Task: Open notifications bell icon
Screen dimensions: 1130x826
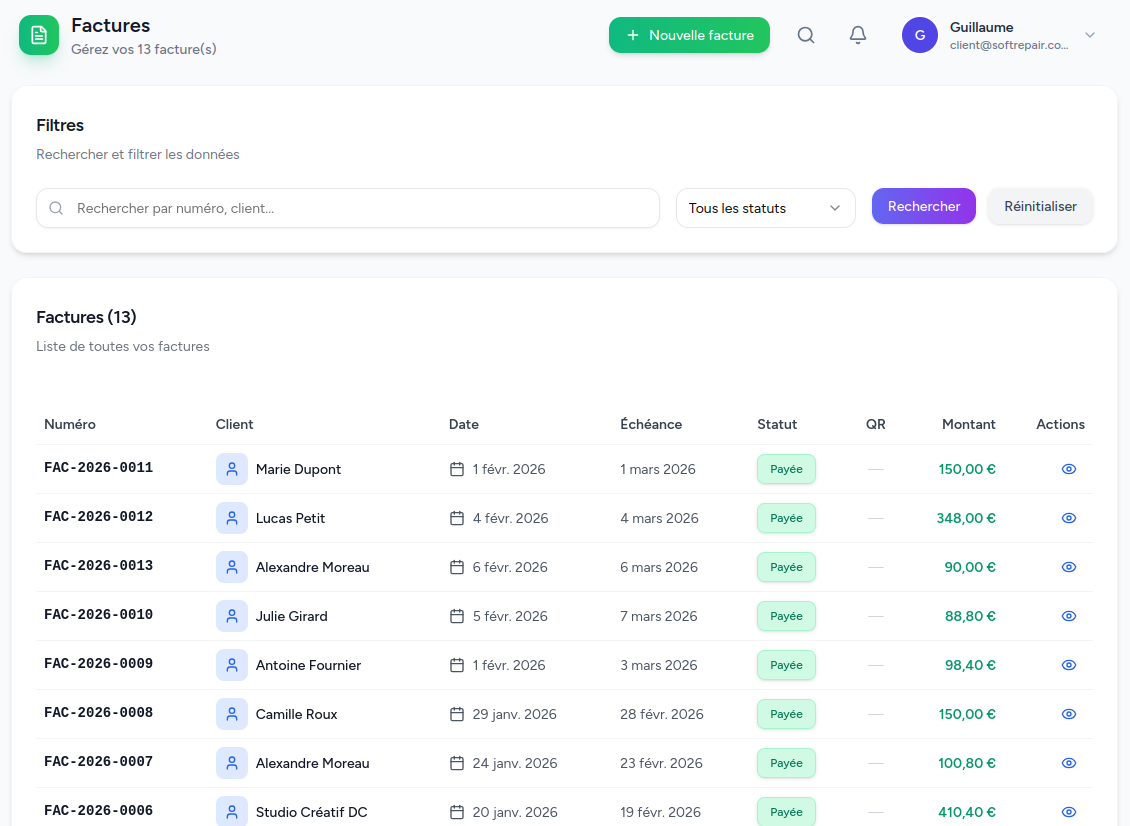Action: 857,35
